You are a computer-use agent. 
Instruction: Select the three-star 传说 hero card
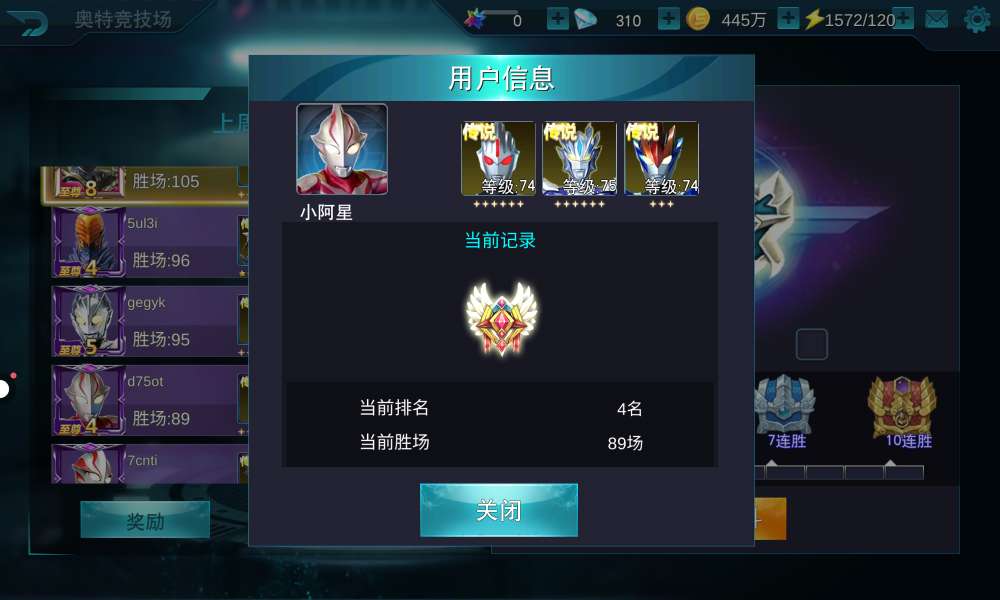661,159
